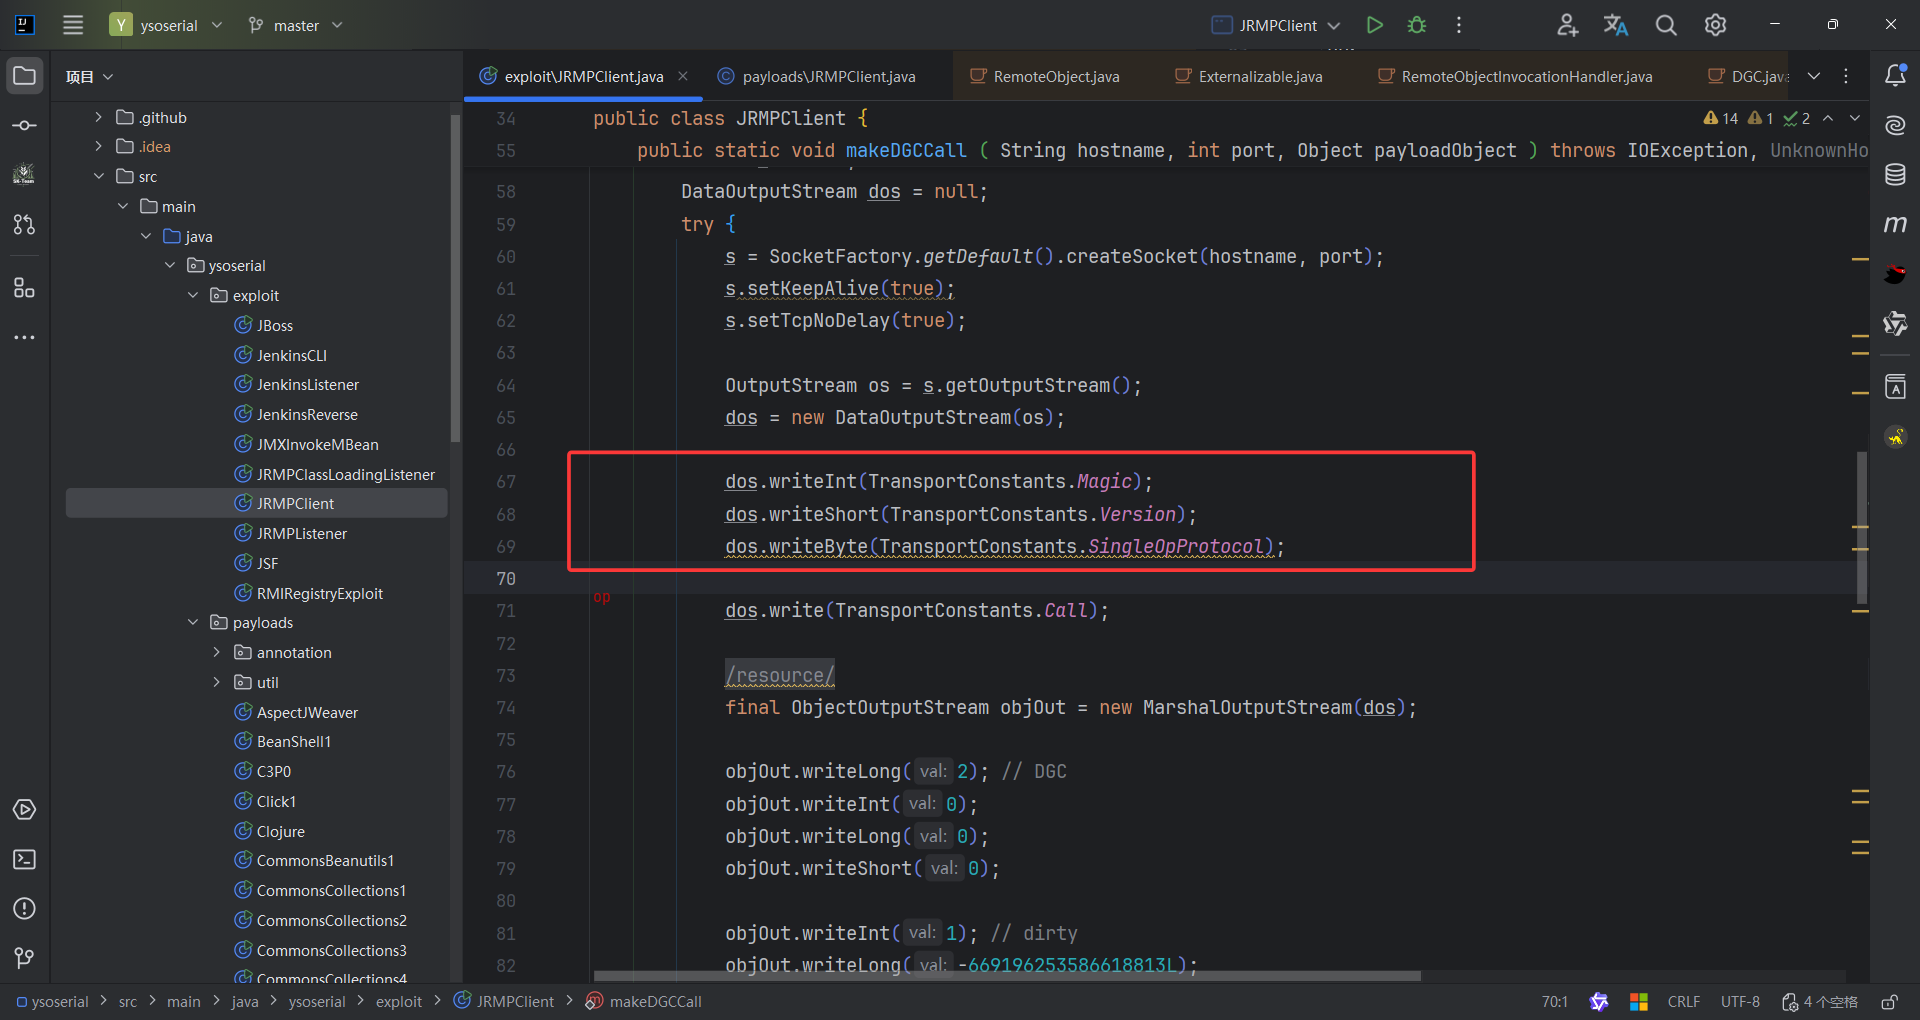Toggle read-only lock in status bar

[x=1889, y=1002]
